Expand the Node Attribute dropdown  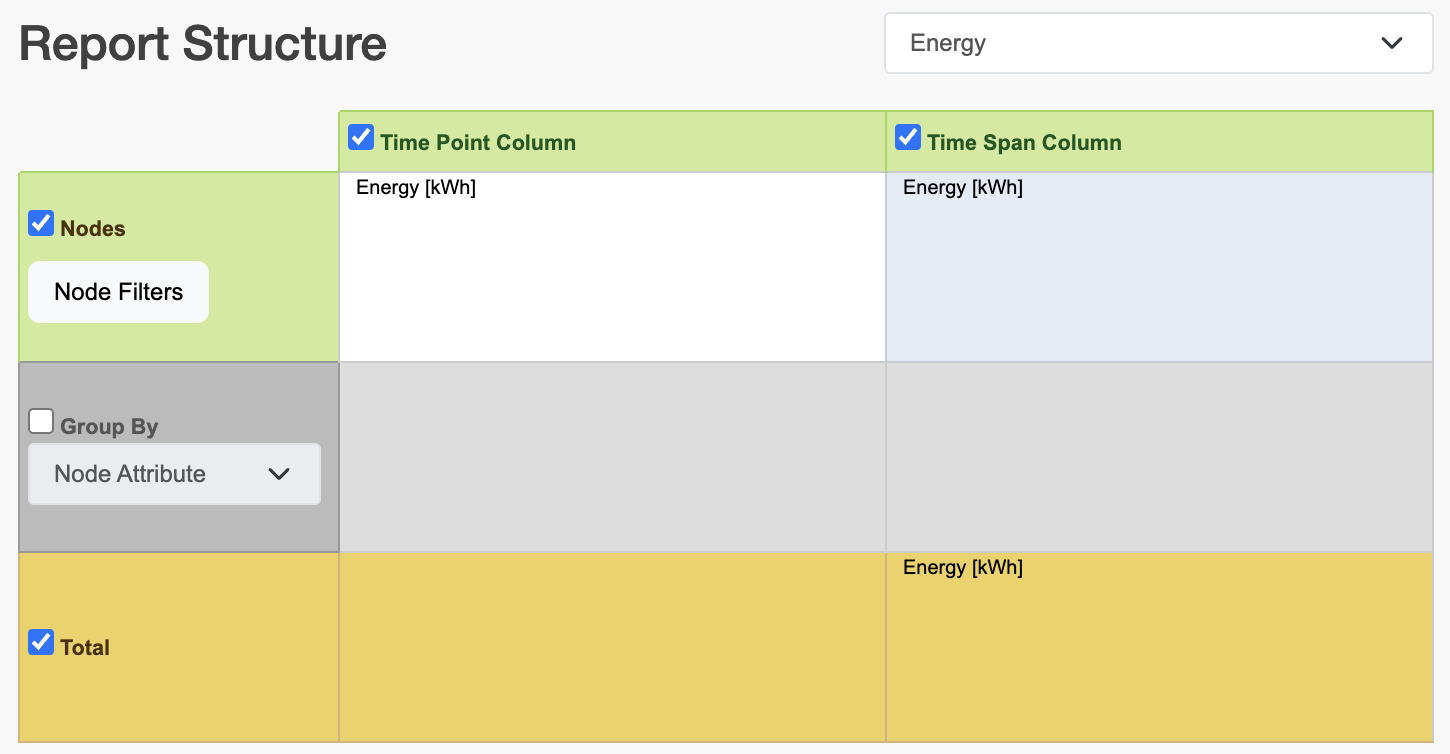pos(174,474)
